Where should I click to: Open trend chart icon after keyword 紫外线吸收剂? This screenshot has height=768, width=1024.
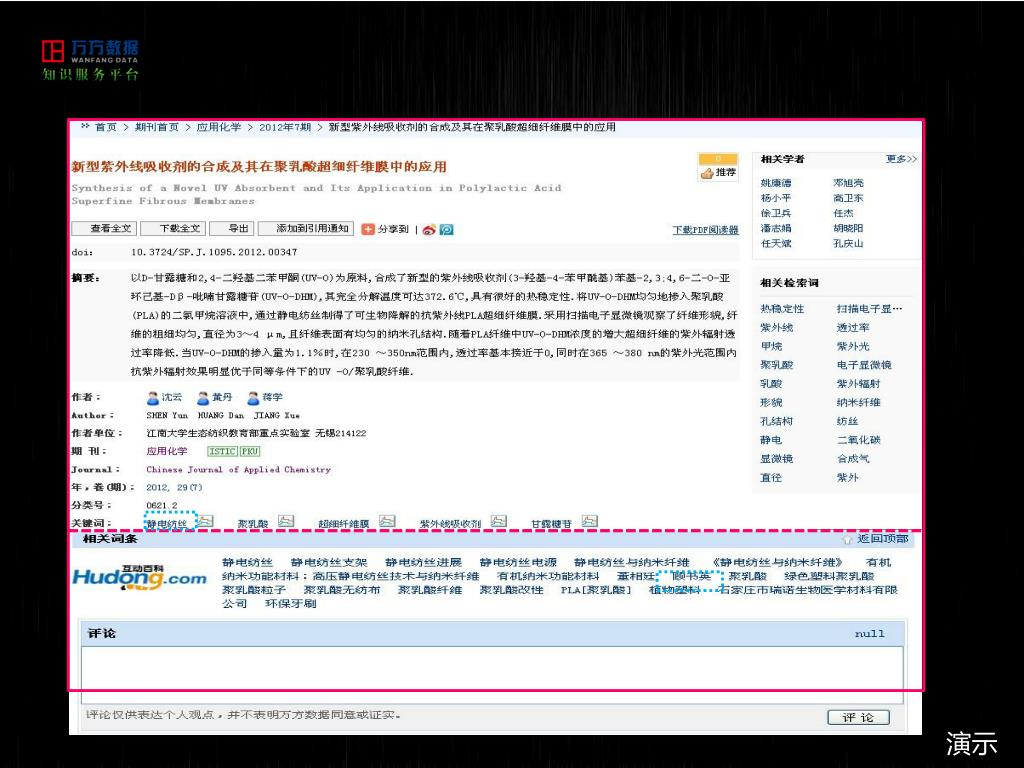click(499, 521)
